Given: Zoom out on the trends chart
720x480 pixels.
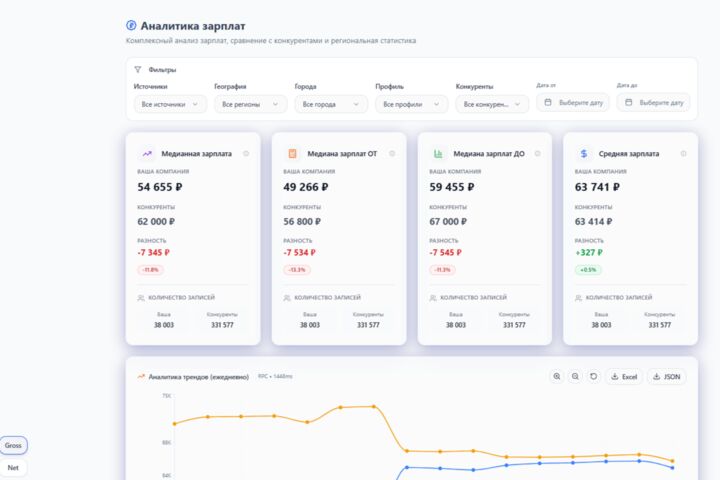Looking at the screenshot, I should (x=575, y=377).
